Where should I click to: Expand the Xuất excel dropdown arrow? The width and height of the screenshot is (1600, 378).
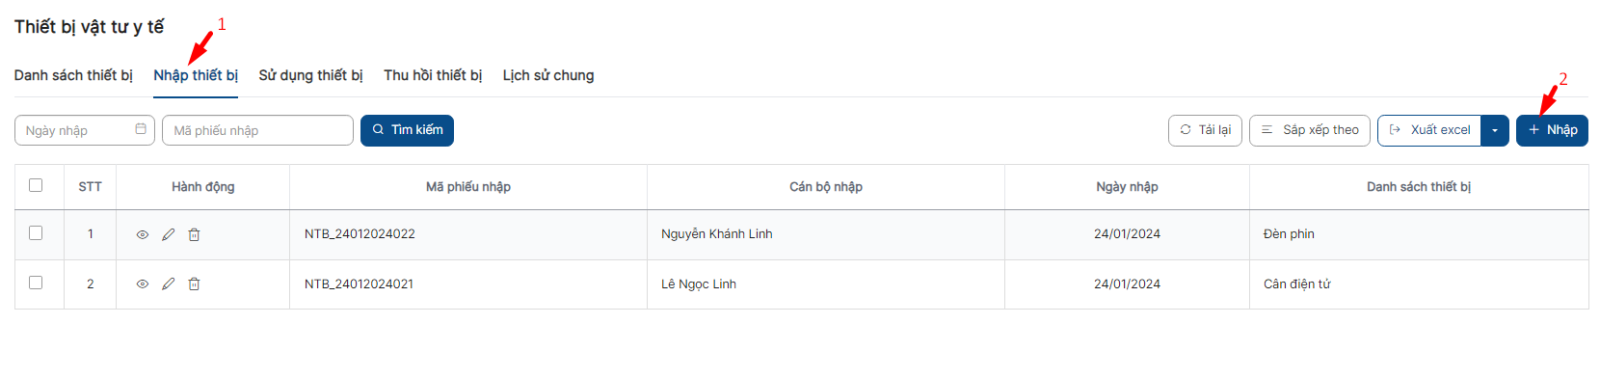click(x=1495, y=130)
